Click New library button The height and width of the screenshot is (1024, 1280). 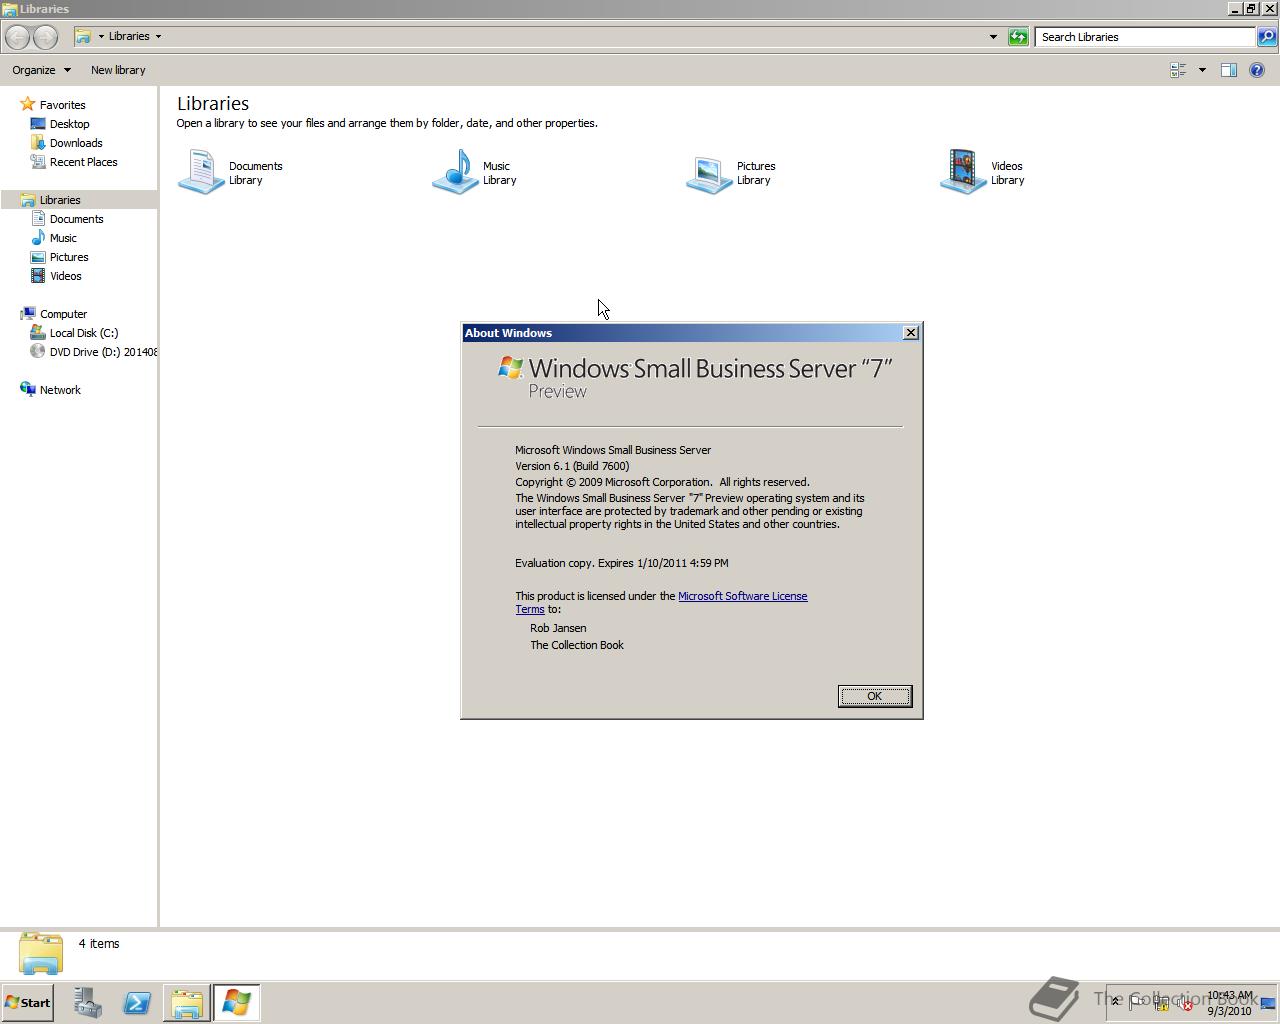pos(118,70)
